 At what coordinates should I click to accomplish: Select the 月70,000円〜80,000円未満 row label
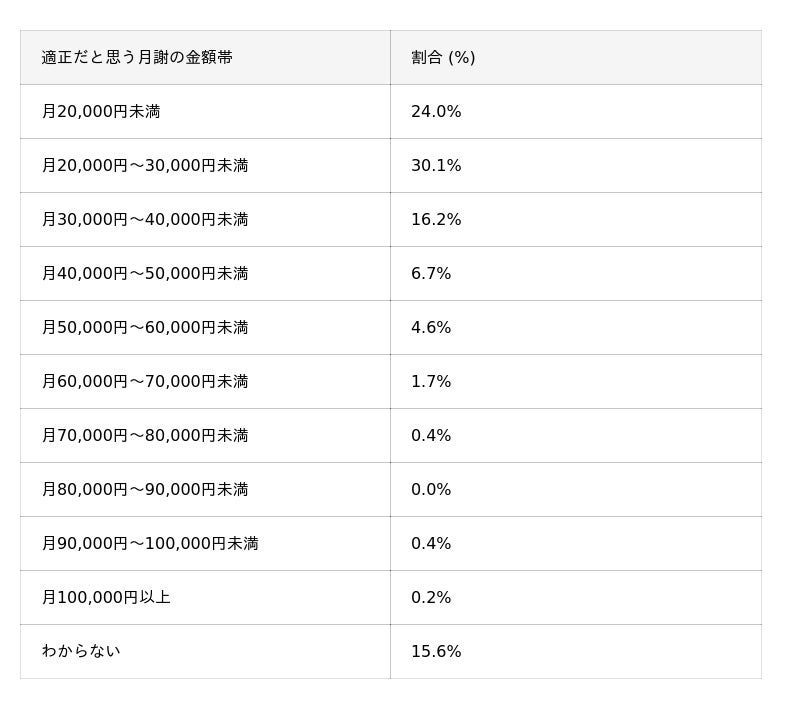point(145,436)
